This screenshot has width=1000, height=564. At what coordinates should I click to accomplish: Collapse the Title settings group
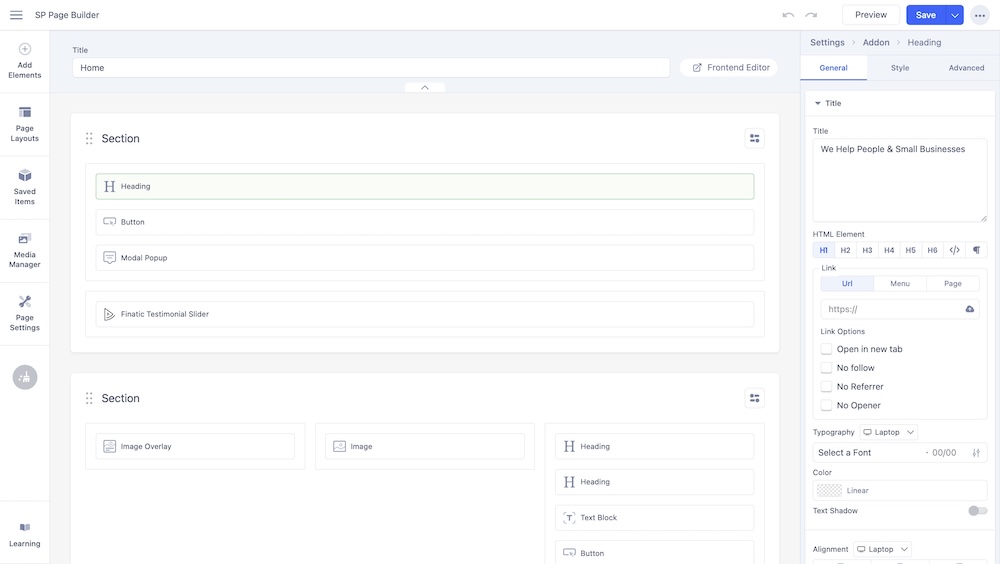click(818, 103)
